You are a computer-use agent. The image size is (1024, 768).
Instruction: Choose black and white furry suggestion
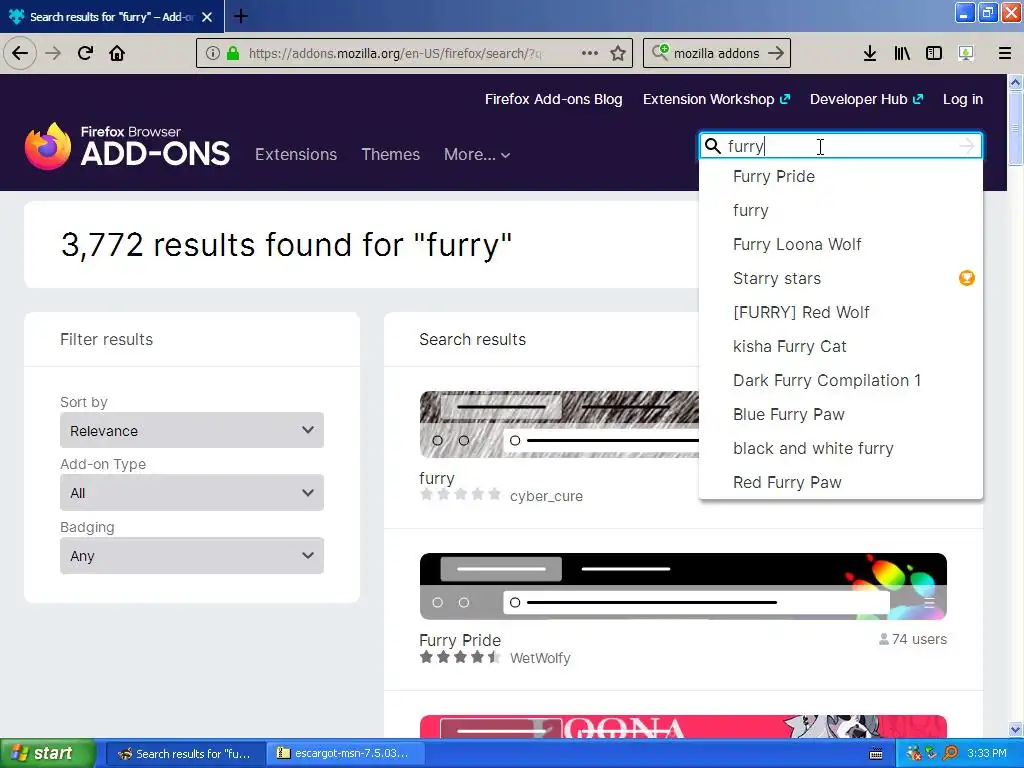(x=840, y=448)
